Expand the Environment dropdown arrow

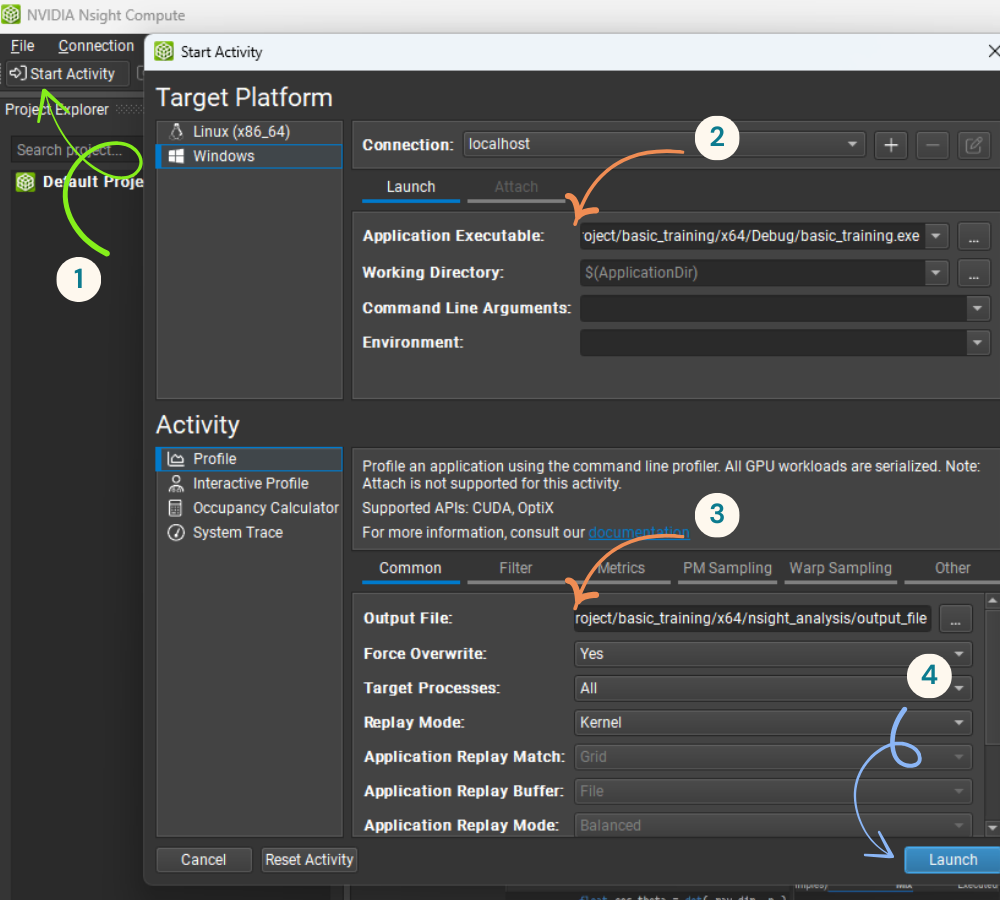(978, 343)
